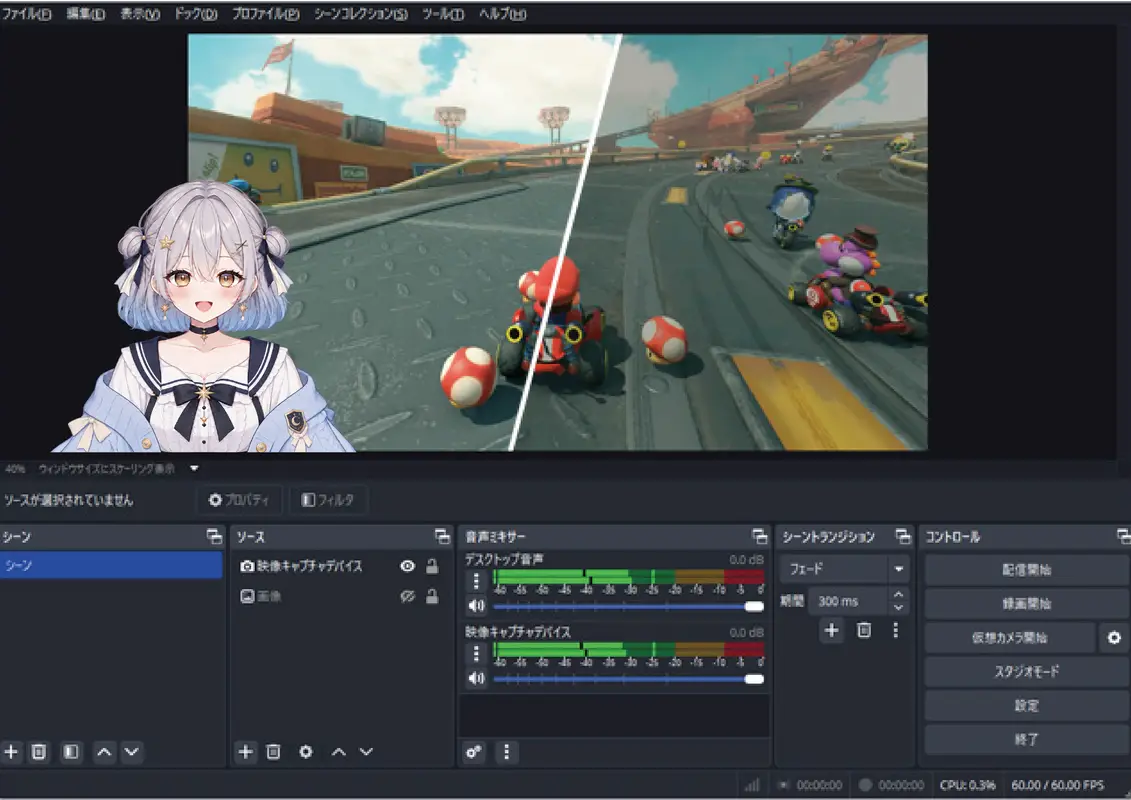The image size is (1131, 800).
Task: Mute 映像キャプチャデバイス audio with speaker icon
Action: 476,679
